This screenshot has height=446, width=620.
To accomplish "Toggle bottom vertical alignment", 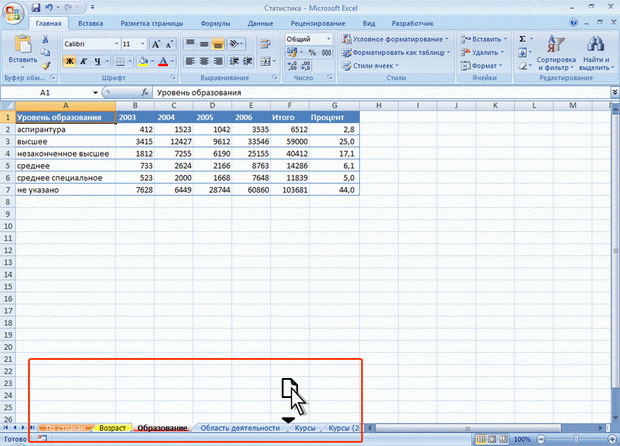I will click(218, 43).
